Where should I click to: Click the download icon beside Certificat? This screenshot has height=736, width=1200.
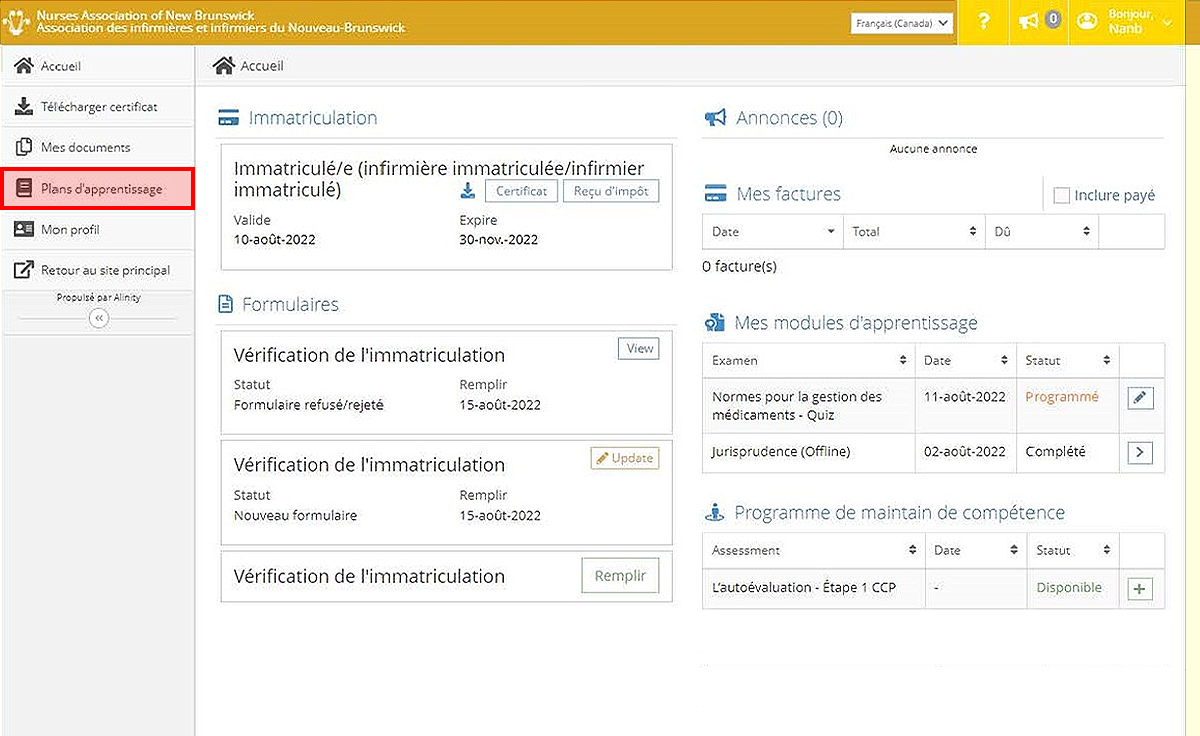(x=467, y=191)
